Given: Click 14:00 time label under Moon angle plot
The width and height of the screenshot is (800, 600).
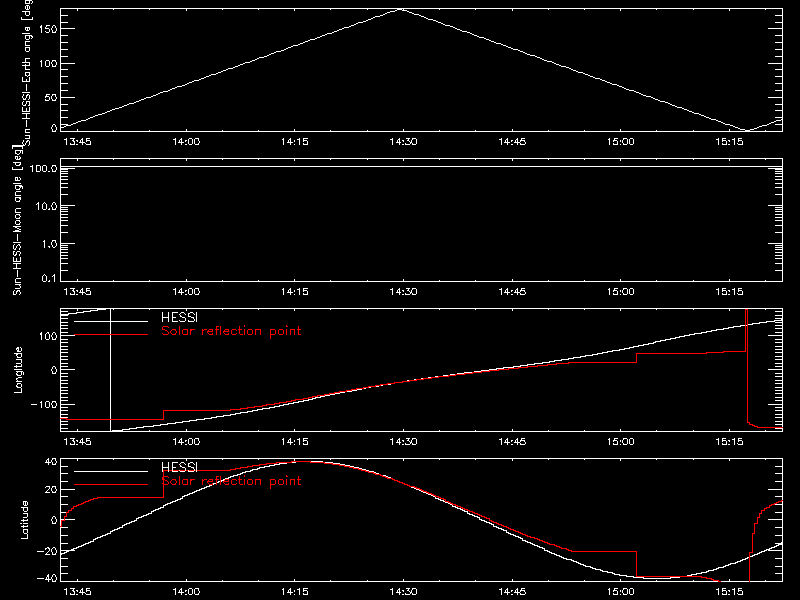Looking at the screenshot, I should click(186, 292).
